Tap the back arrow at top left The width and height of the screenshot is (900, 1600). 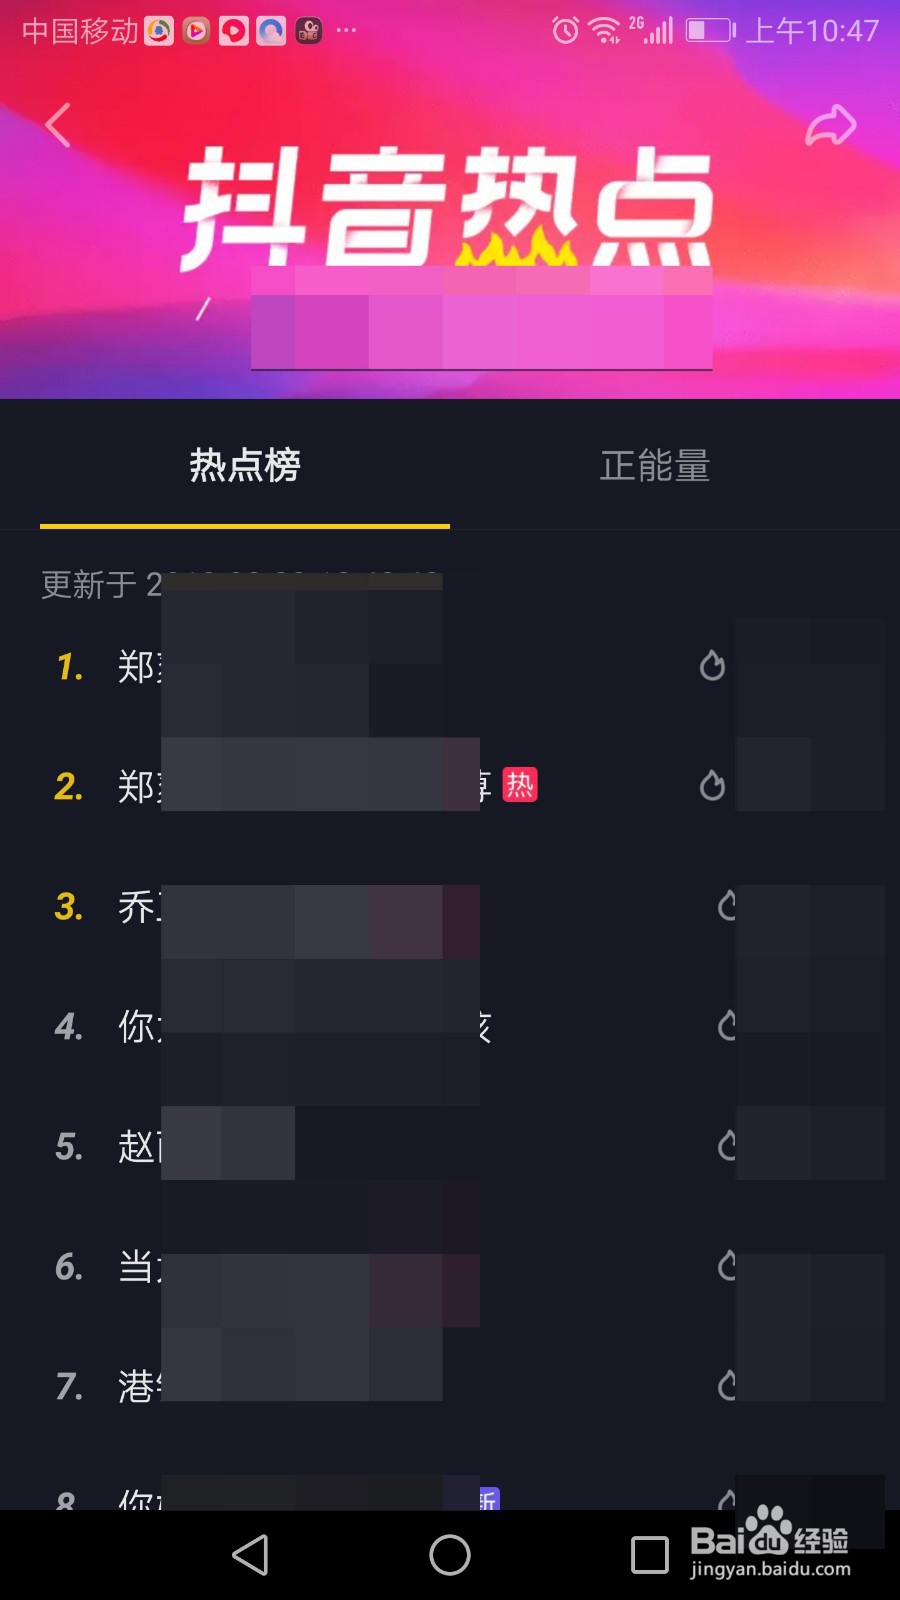[x=57, y=123]
